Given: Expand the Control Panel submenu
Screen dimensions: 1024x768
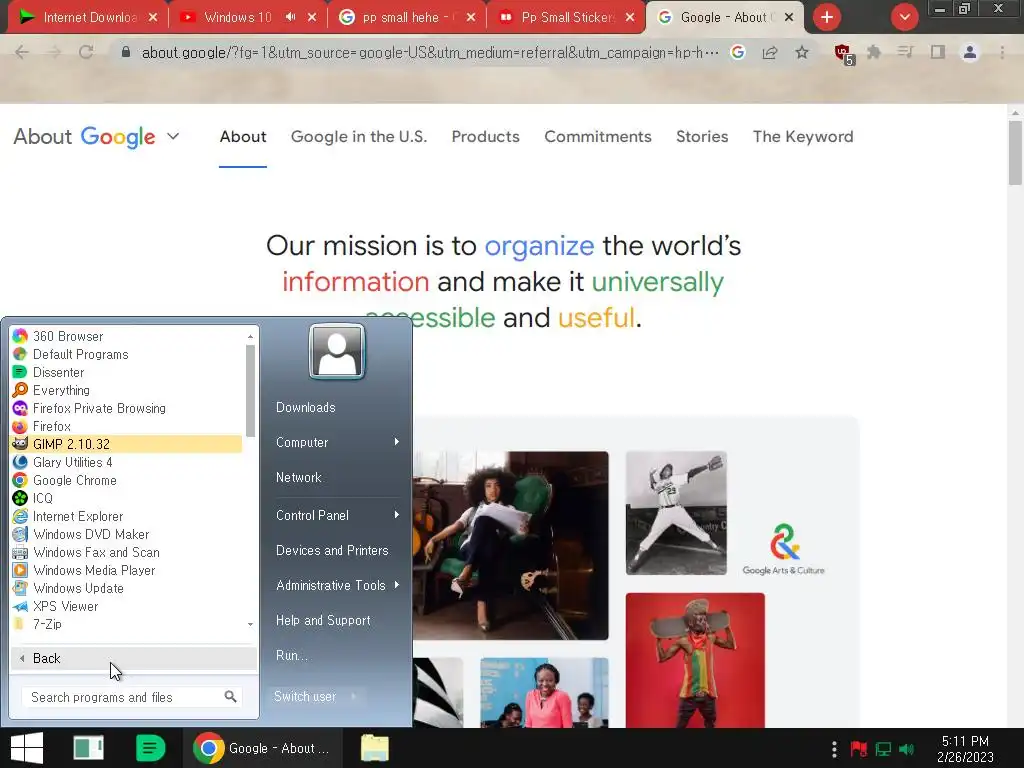Looking at the screenshot, I should (x=396, y=515).
